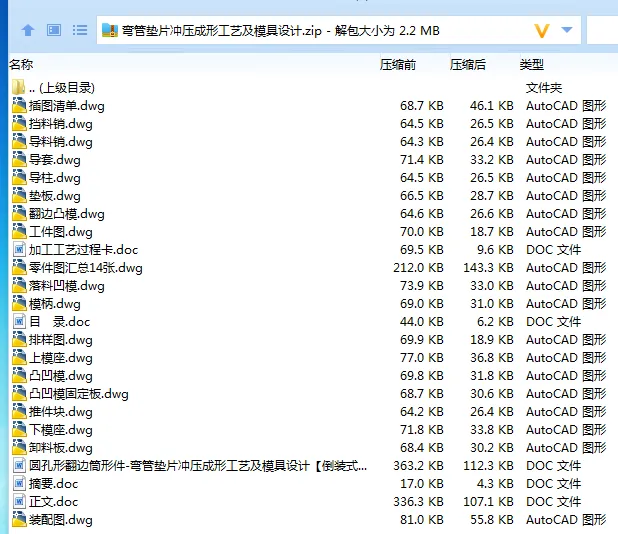The image size is (618, 534).
Task: Click the 55.8 KB compressed size
Action: pos(492,519)
